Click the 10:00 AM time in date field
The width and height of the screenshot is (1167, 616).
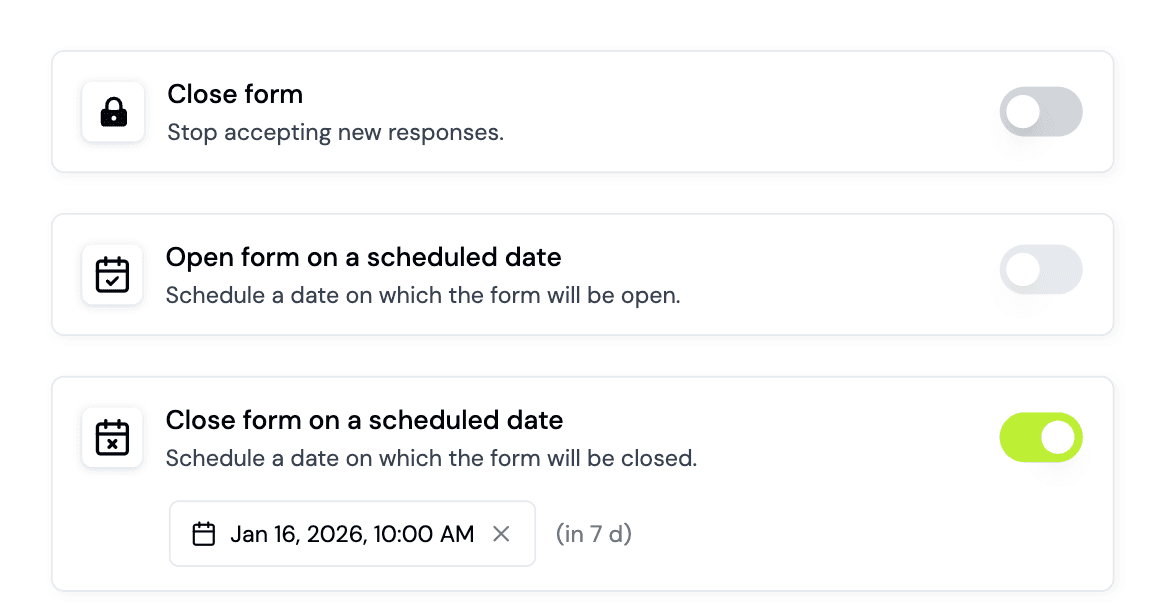click(x=424, y=534)
